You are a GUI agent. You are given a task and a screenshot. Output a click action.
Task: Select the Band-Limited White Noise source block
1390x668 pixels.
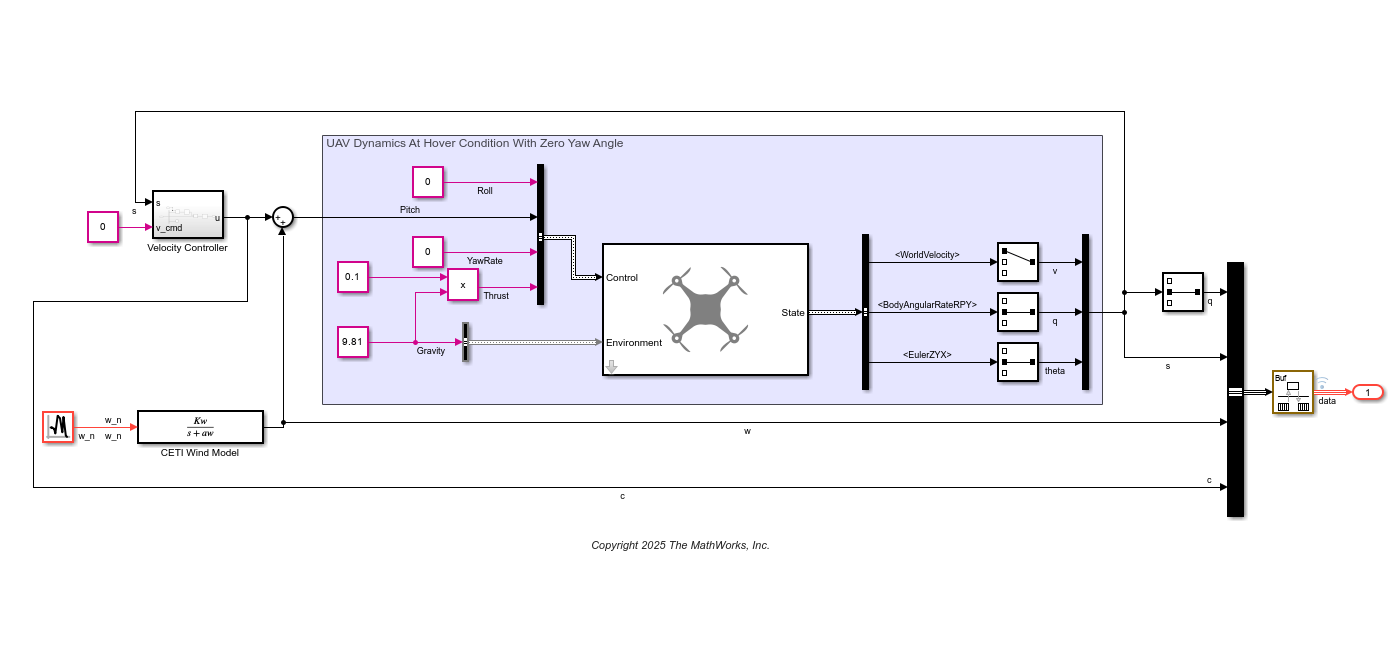(58, 427)
